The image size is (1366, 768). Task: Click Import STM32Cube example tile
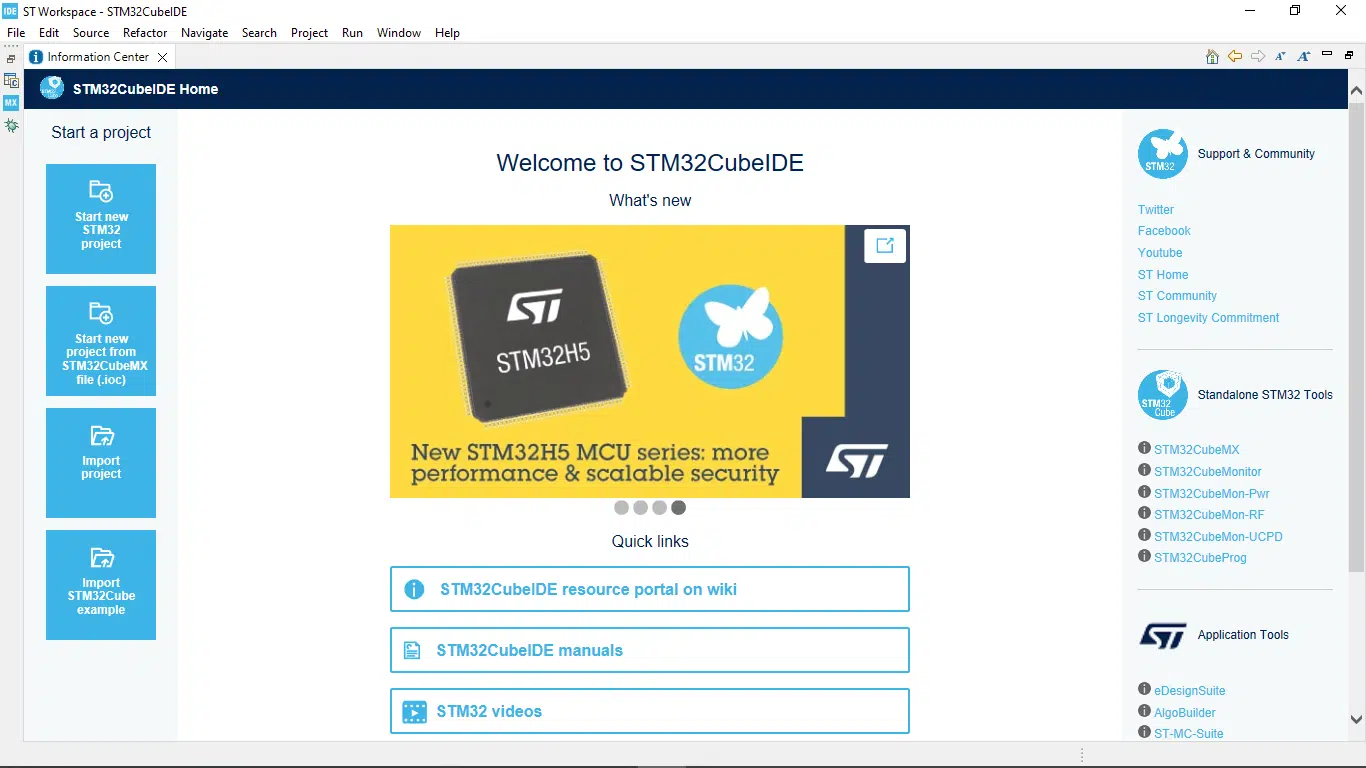(x=101, y=585)
